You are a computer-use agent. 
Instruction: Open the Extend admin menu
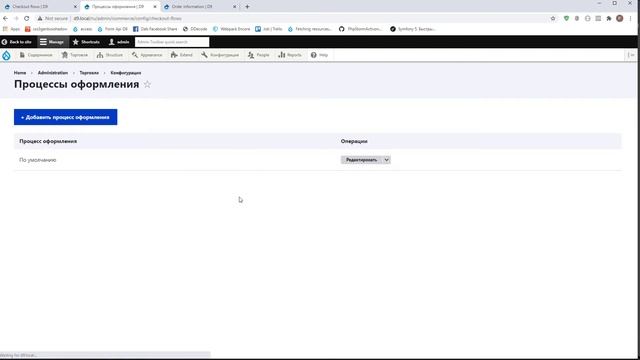tap(182, 55)
